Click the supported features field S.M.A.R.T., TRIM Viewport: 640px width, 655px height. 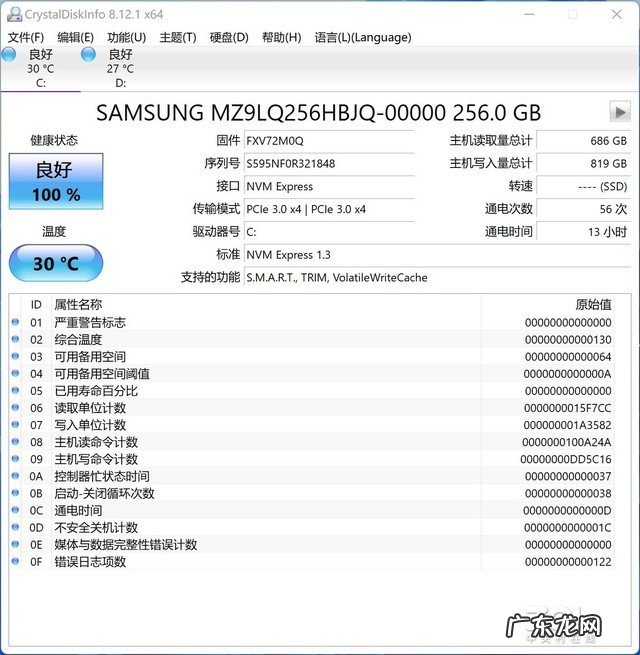[437, 277]
